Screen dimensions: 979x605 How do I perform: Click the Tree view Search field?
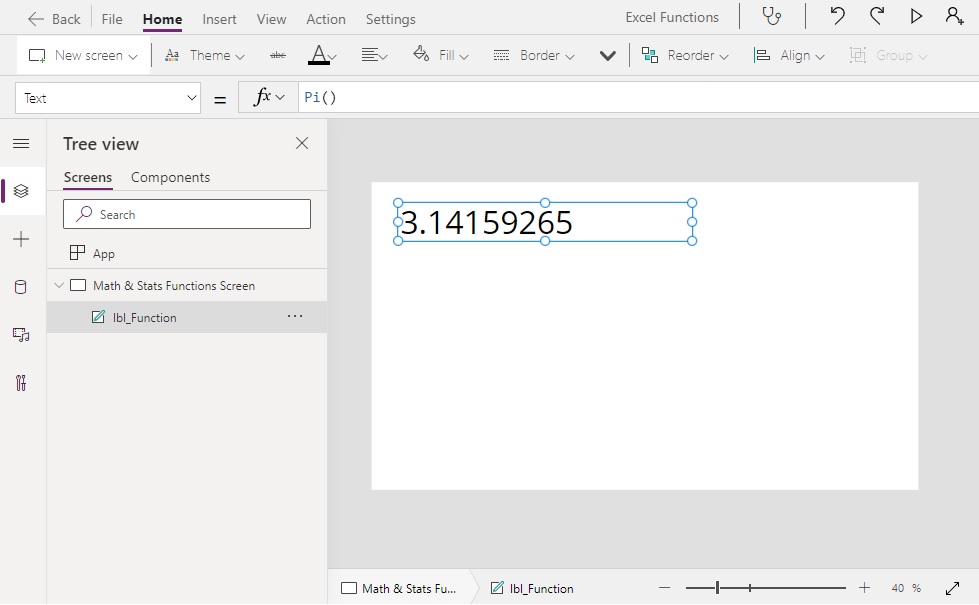(187, 214)
